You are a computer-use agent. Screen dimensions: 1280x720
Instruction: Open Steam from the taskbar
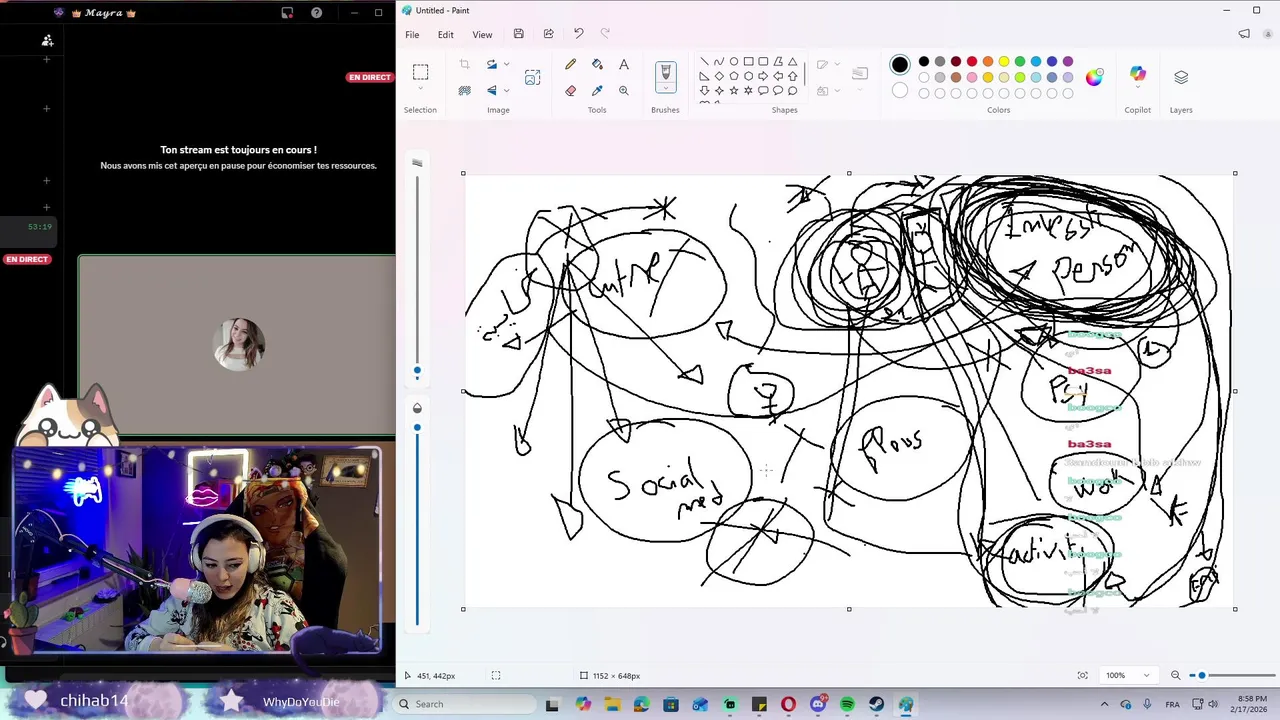(x=877, y=704)
